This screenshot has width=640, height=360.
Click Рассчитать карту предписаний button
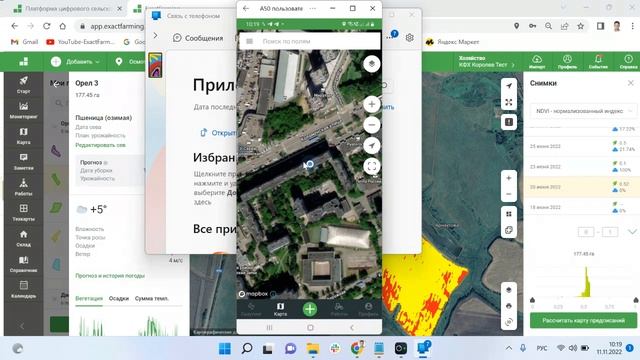click(583, 320)
